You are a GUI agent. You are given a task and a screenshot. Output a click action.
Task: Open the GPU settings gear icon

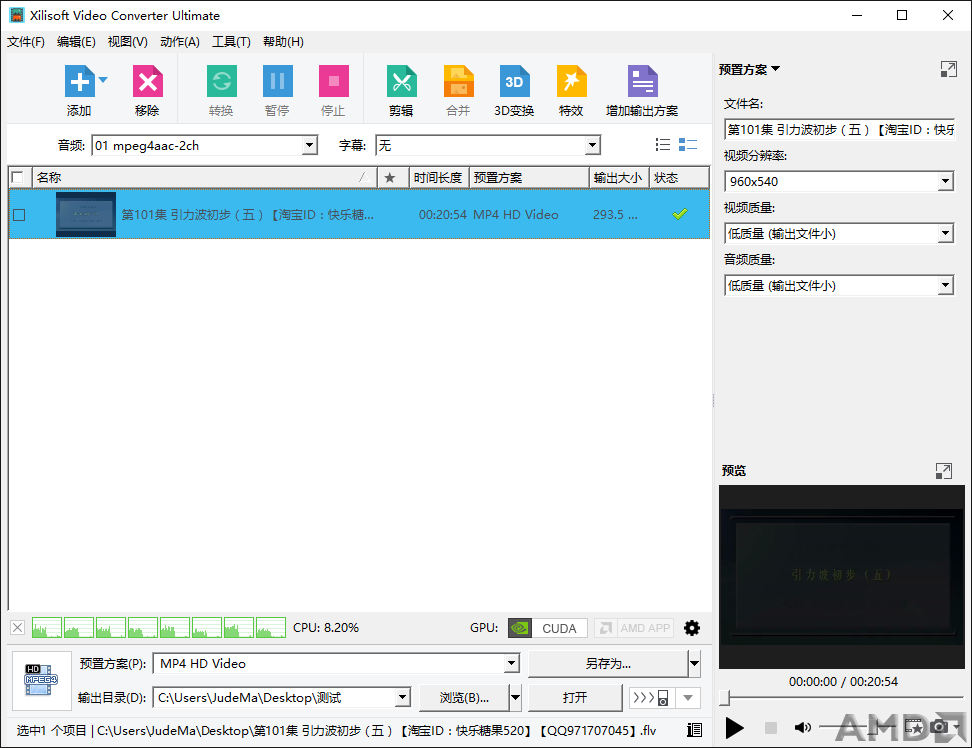tap(692, 628)
